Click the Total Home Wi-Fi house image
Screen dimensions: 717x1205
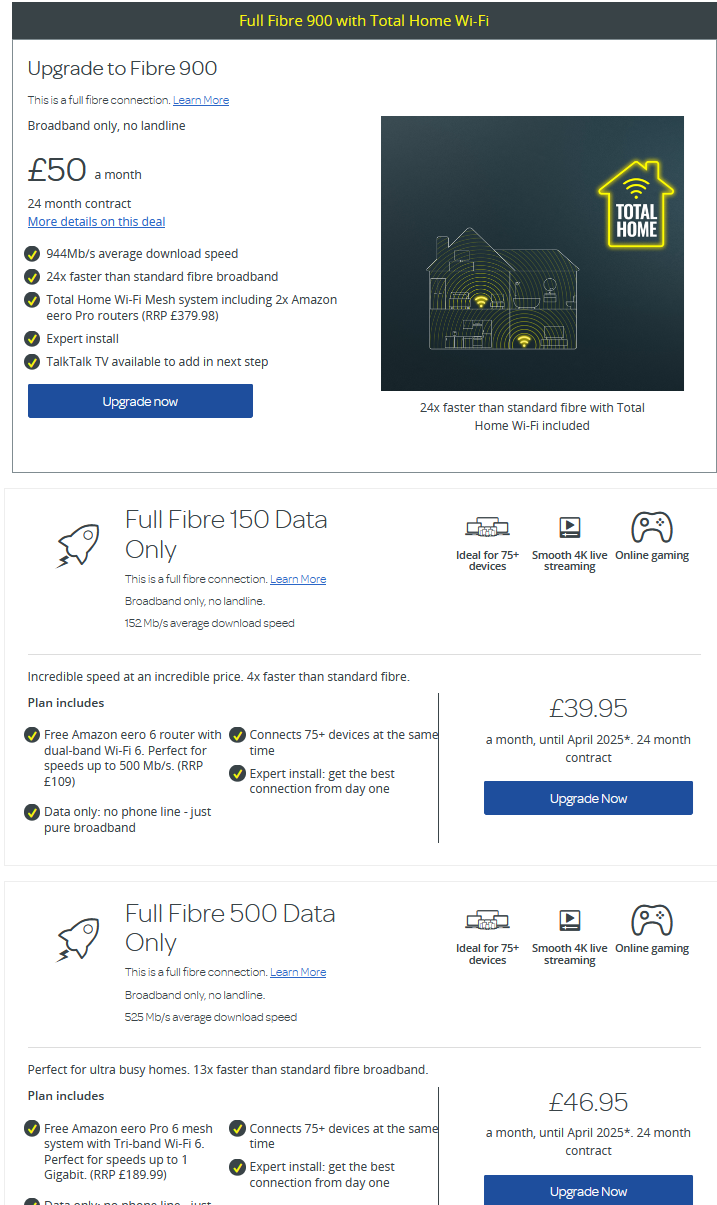coord(532,252)
